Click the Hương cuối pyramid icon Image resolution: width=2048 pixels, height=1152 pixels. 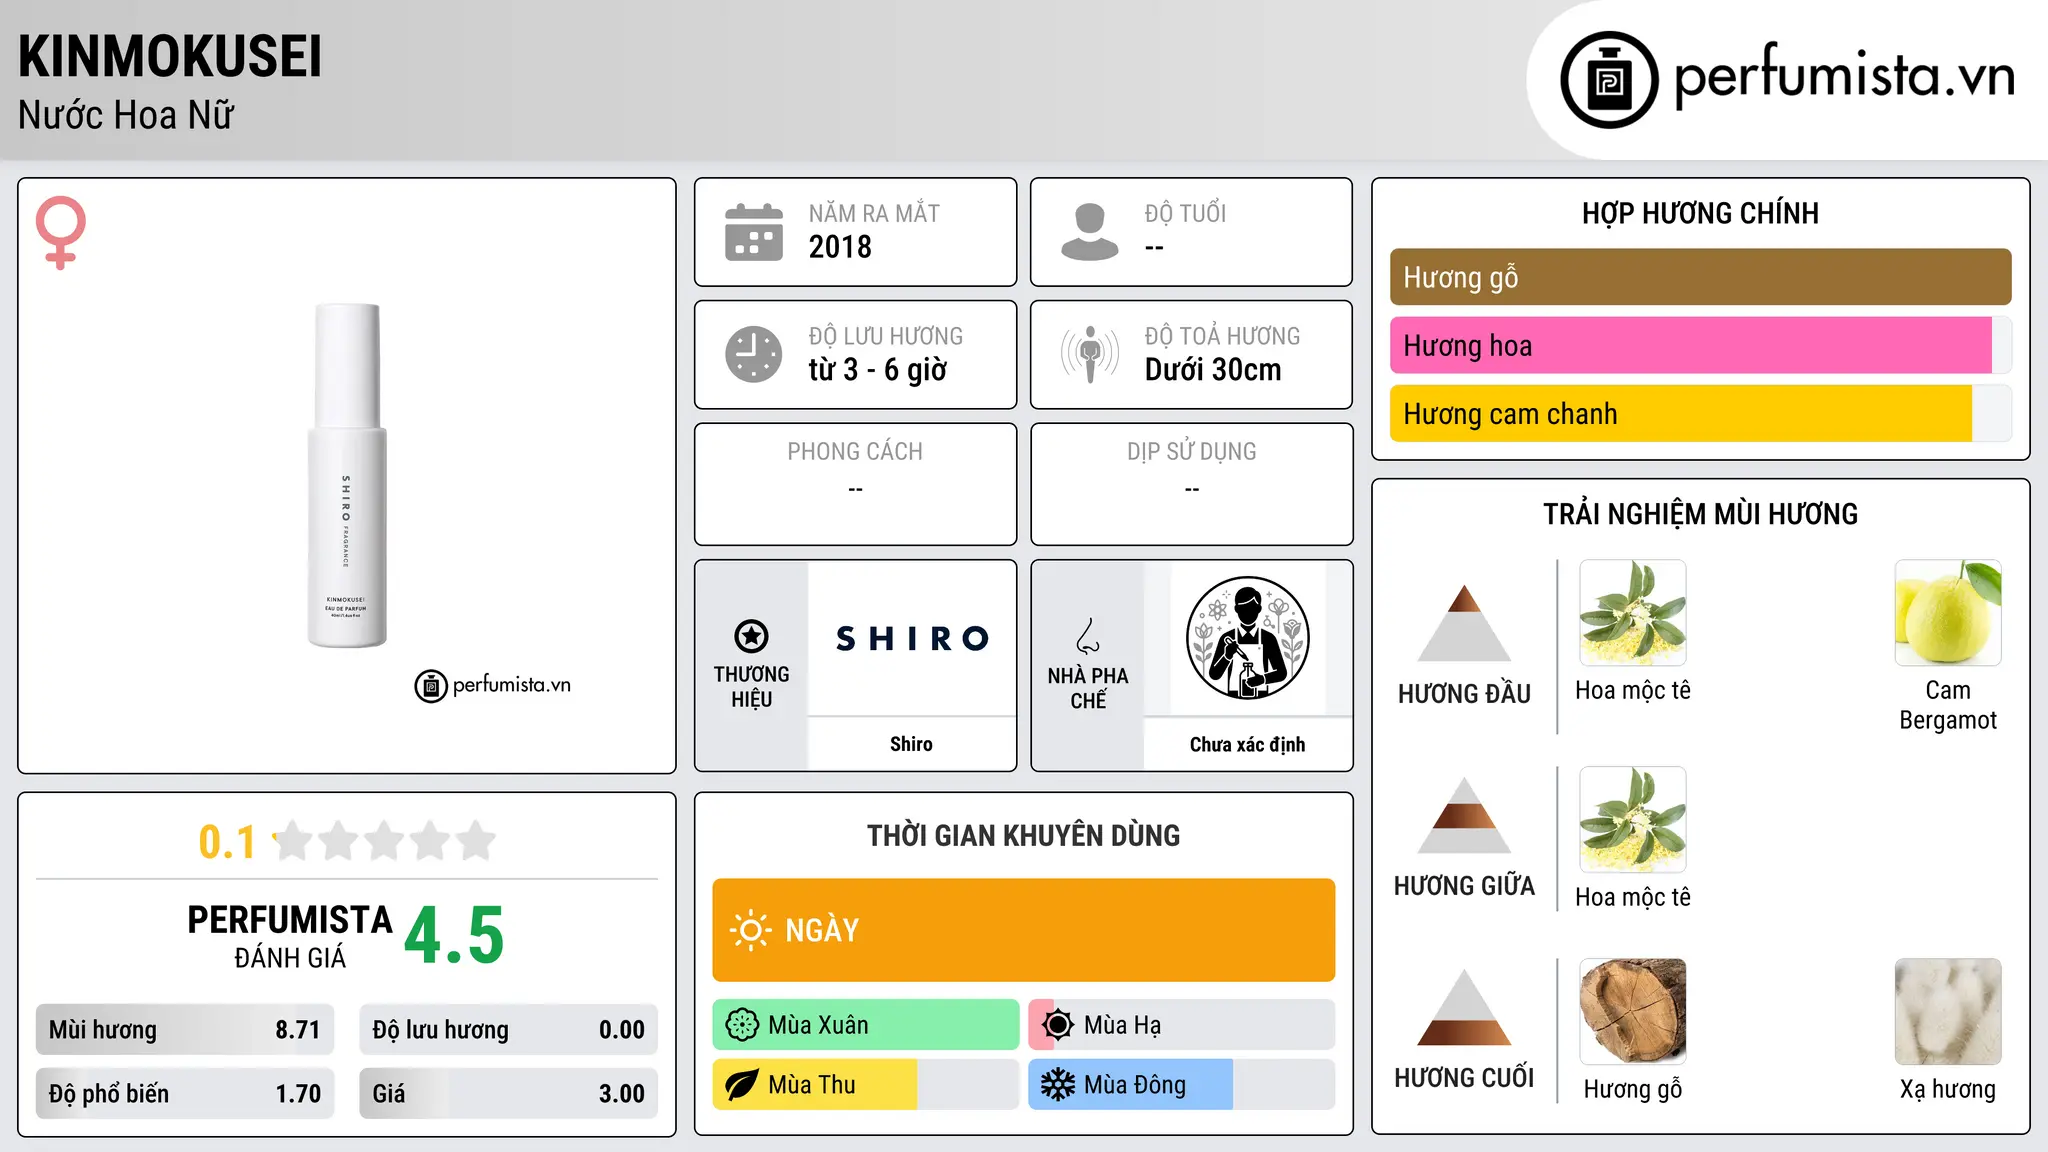pos(1464,1007)
